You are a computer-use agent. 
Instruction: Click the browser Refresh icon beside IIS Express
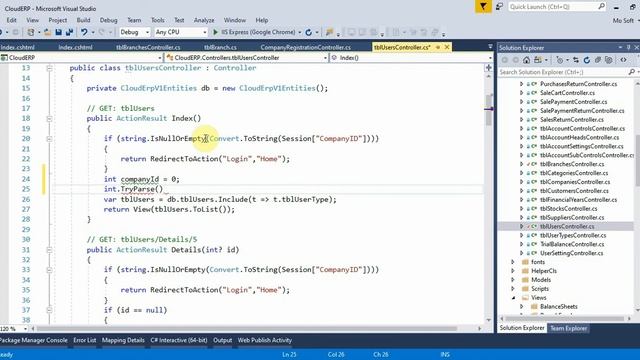click(309, 32)
